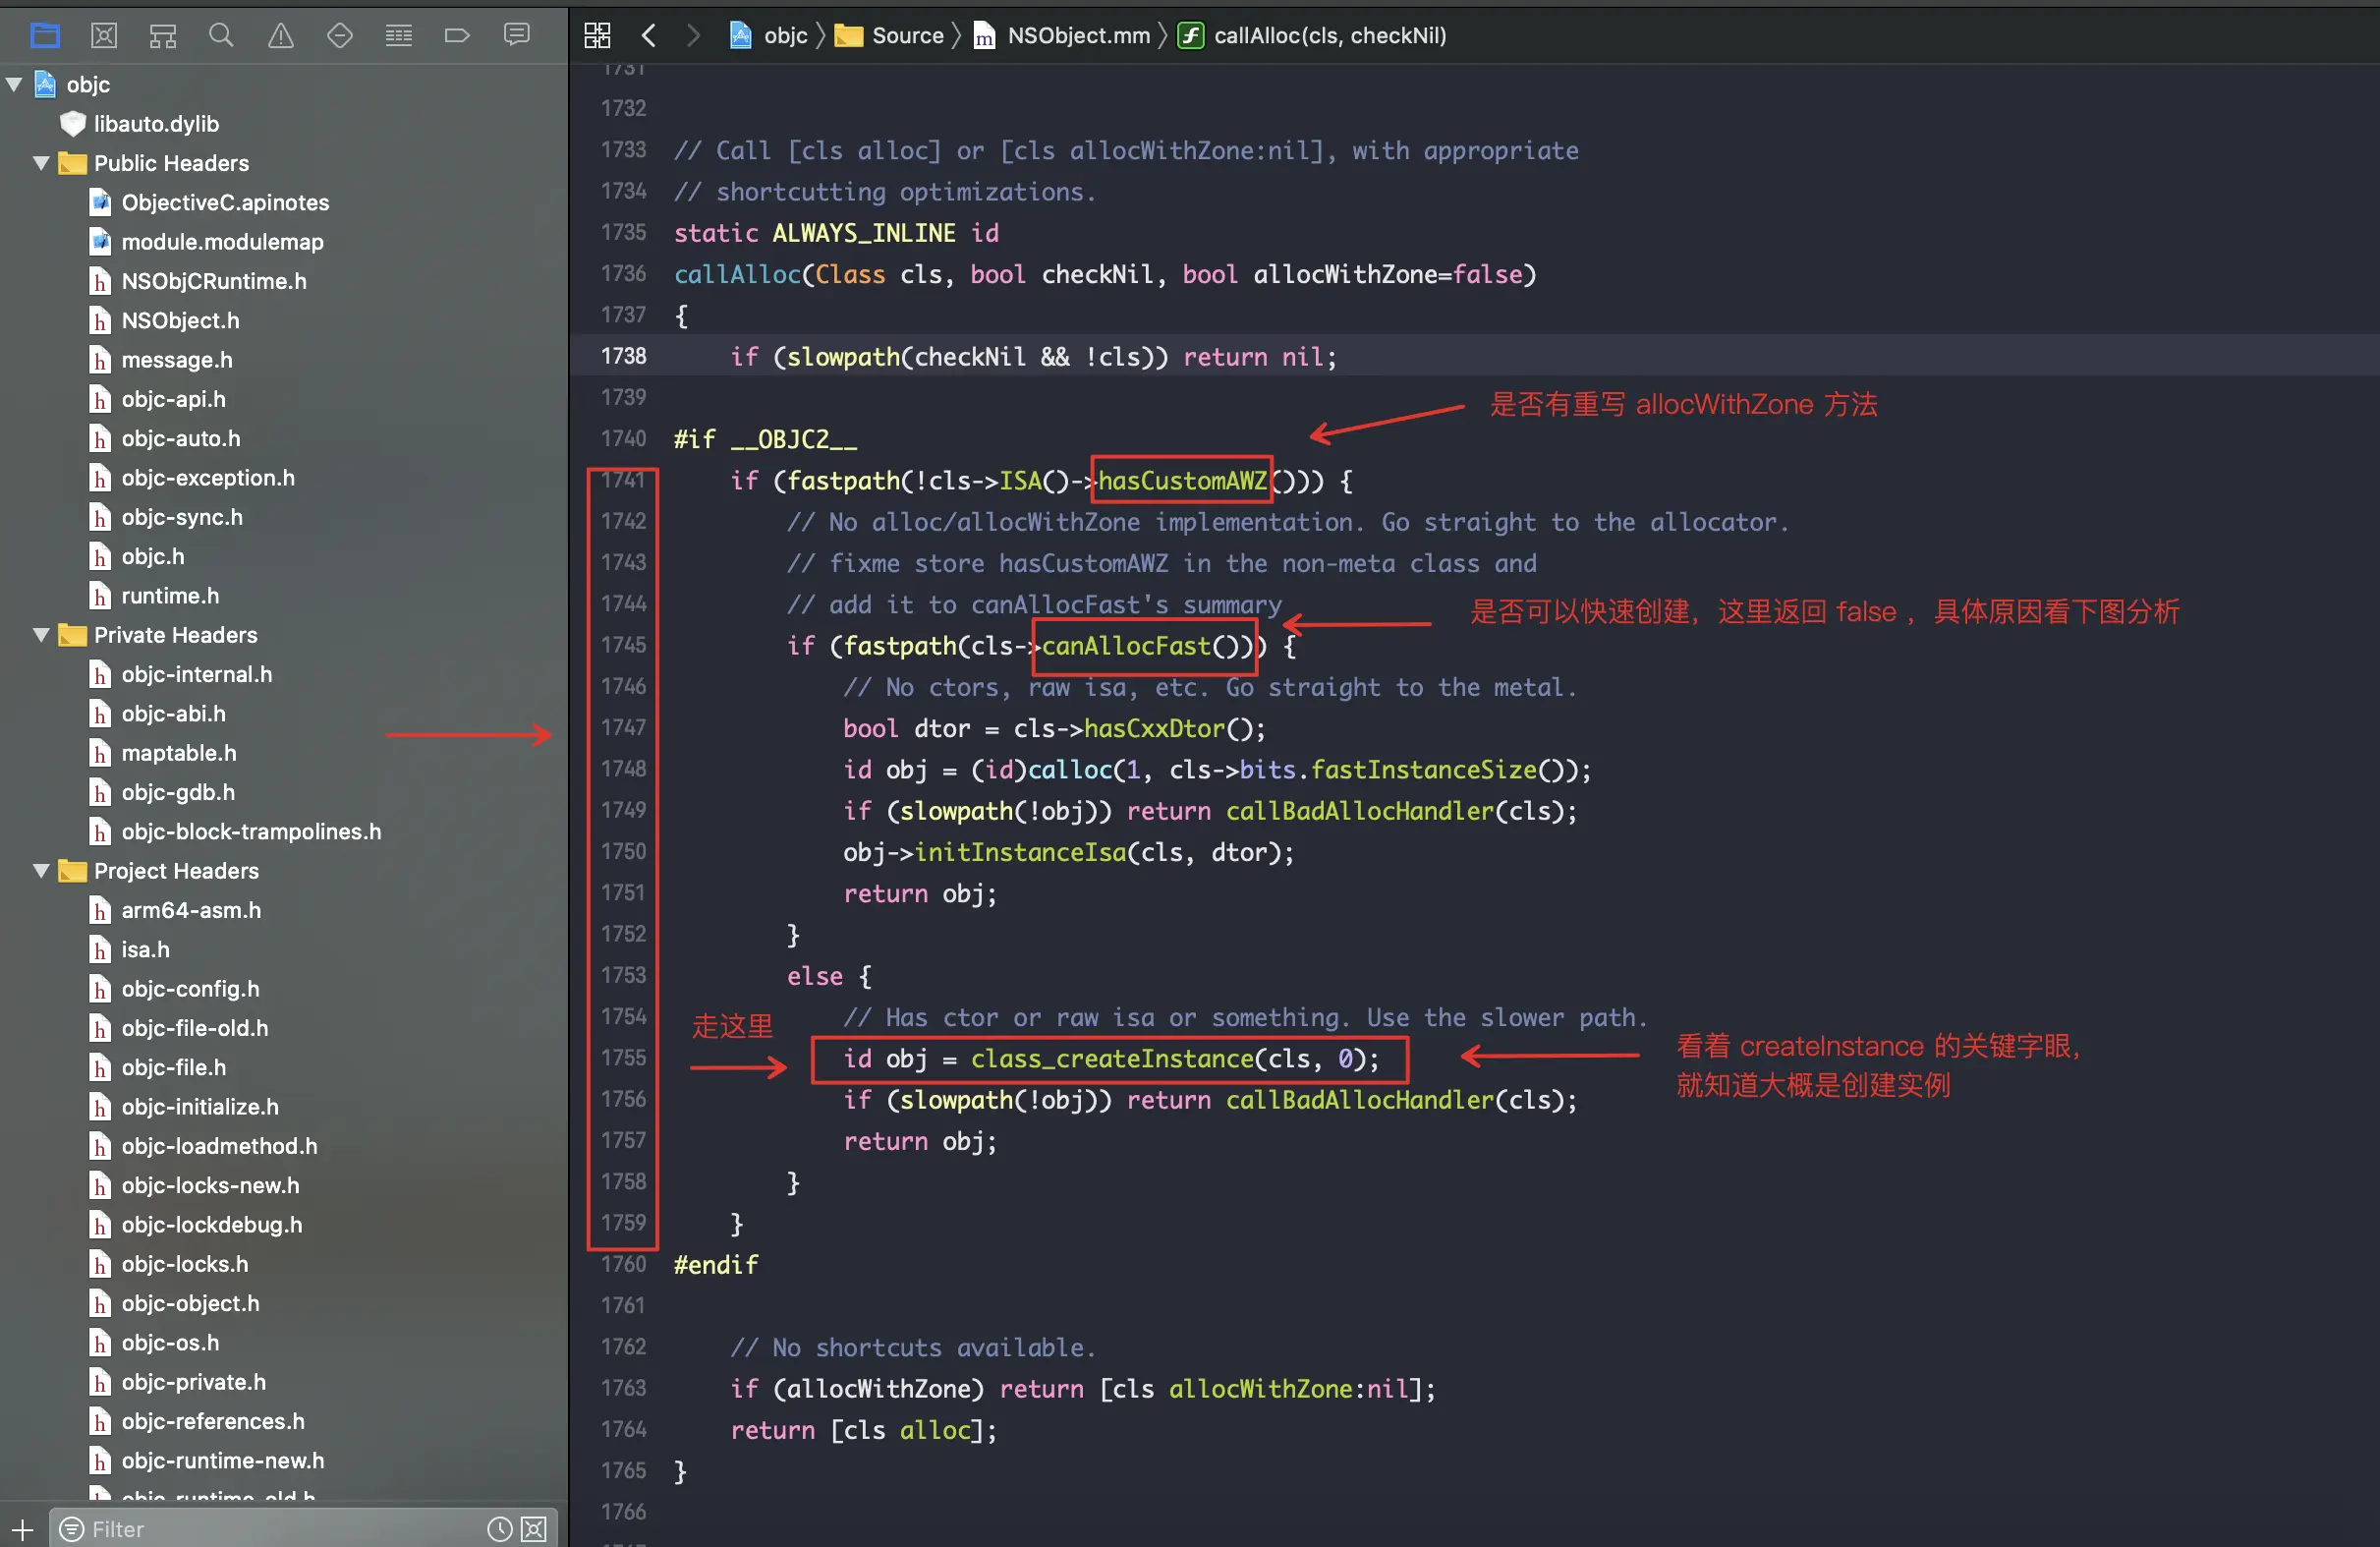This screenshot has height=1547, width=2380.
Task: Go back in editor history
Action: (649, 36)
